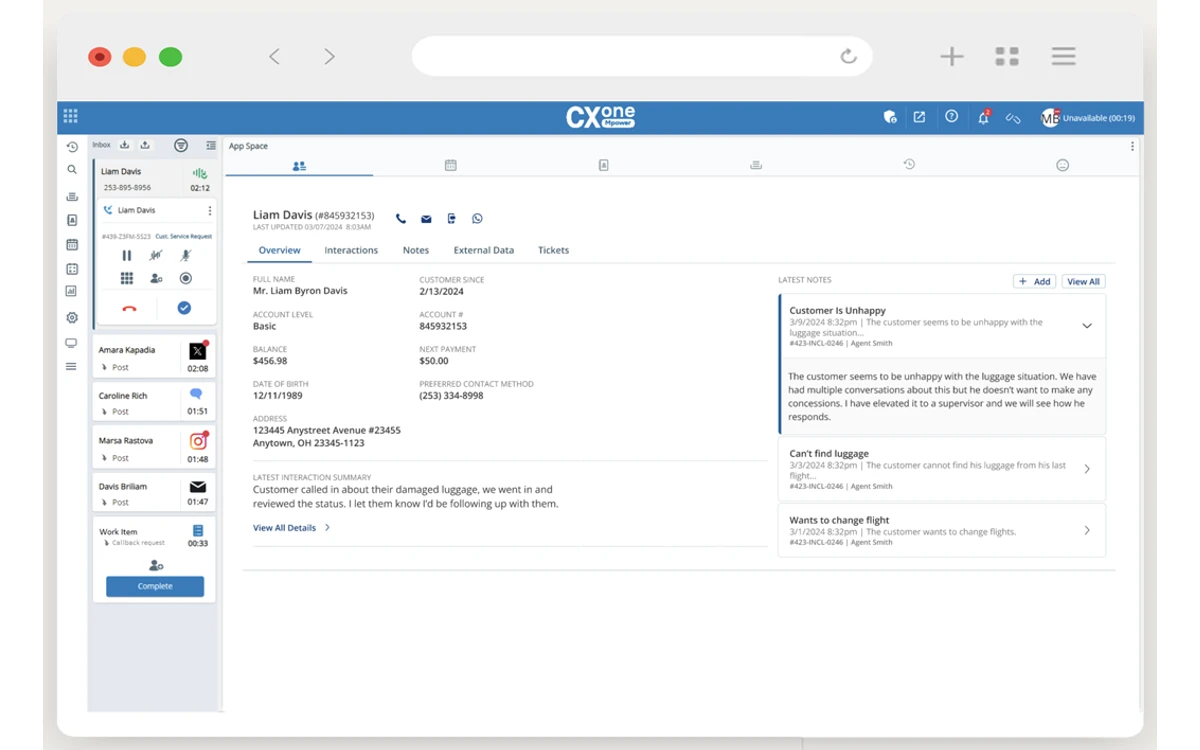Toggle mute microphone on the call
This screenshot has width=1200, height=750.
185,256
